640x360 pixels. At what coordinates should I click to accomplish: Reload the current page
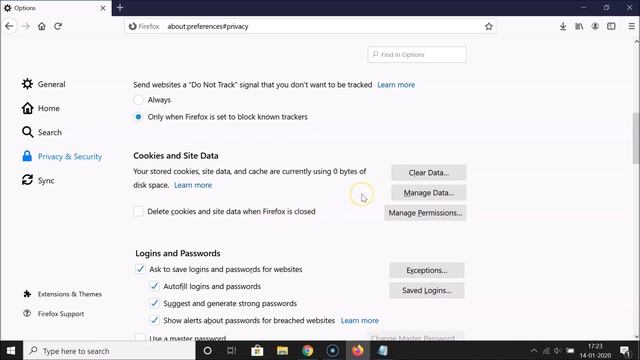[x=58, y=26]
